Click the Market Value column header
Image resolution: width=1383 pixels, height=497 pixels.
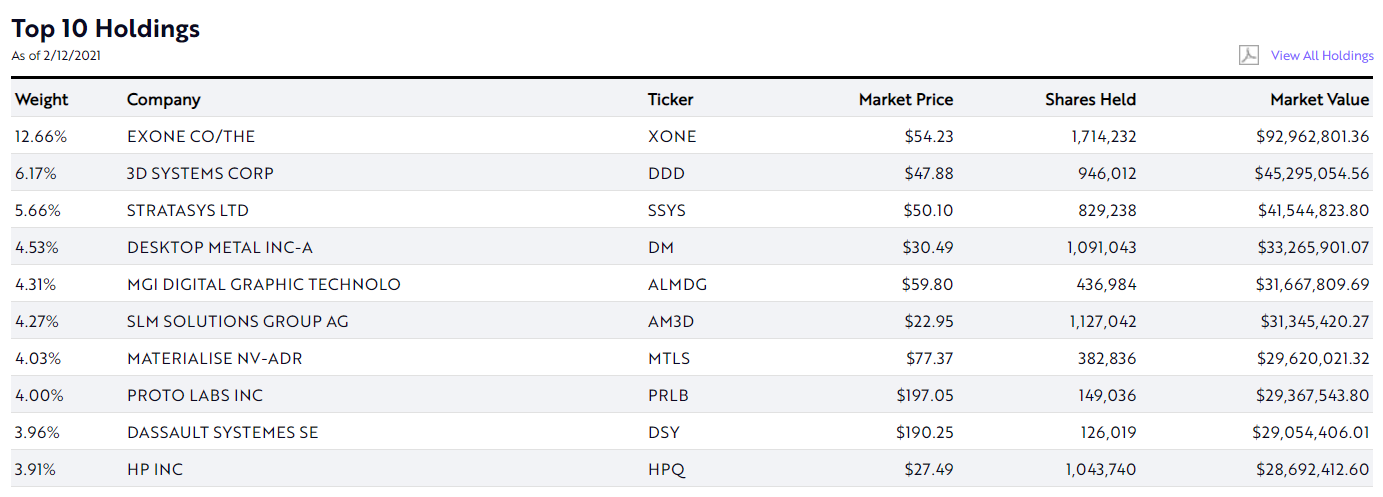1319,99
